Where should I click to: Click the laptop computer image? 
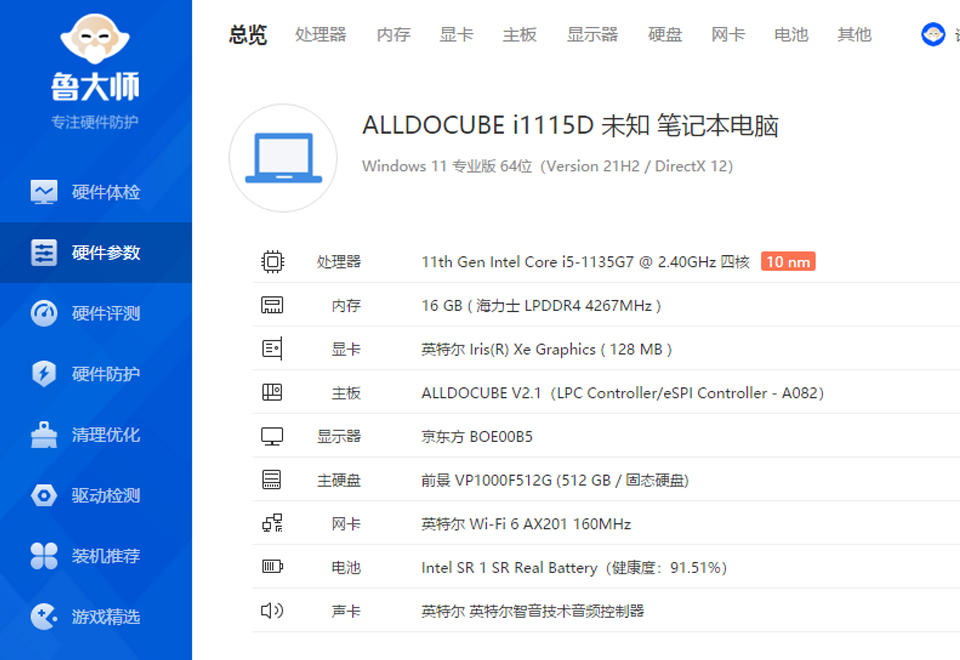pyautogui.click(x=283, y=158)
